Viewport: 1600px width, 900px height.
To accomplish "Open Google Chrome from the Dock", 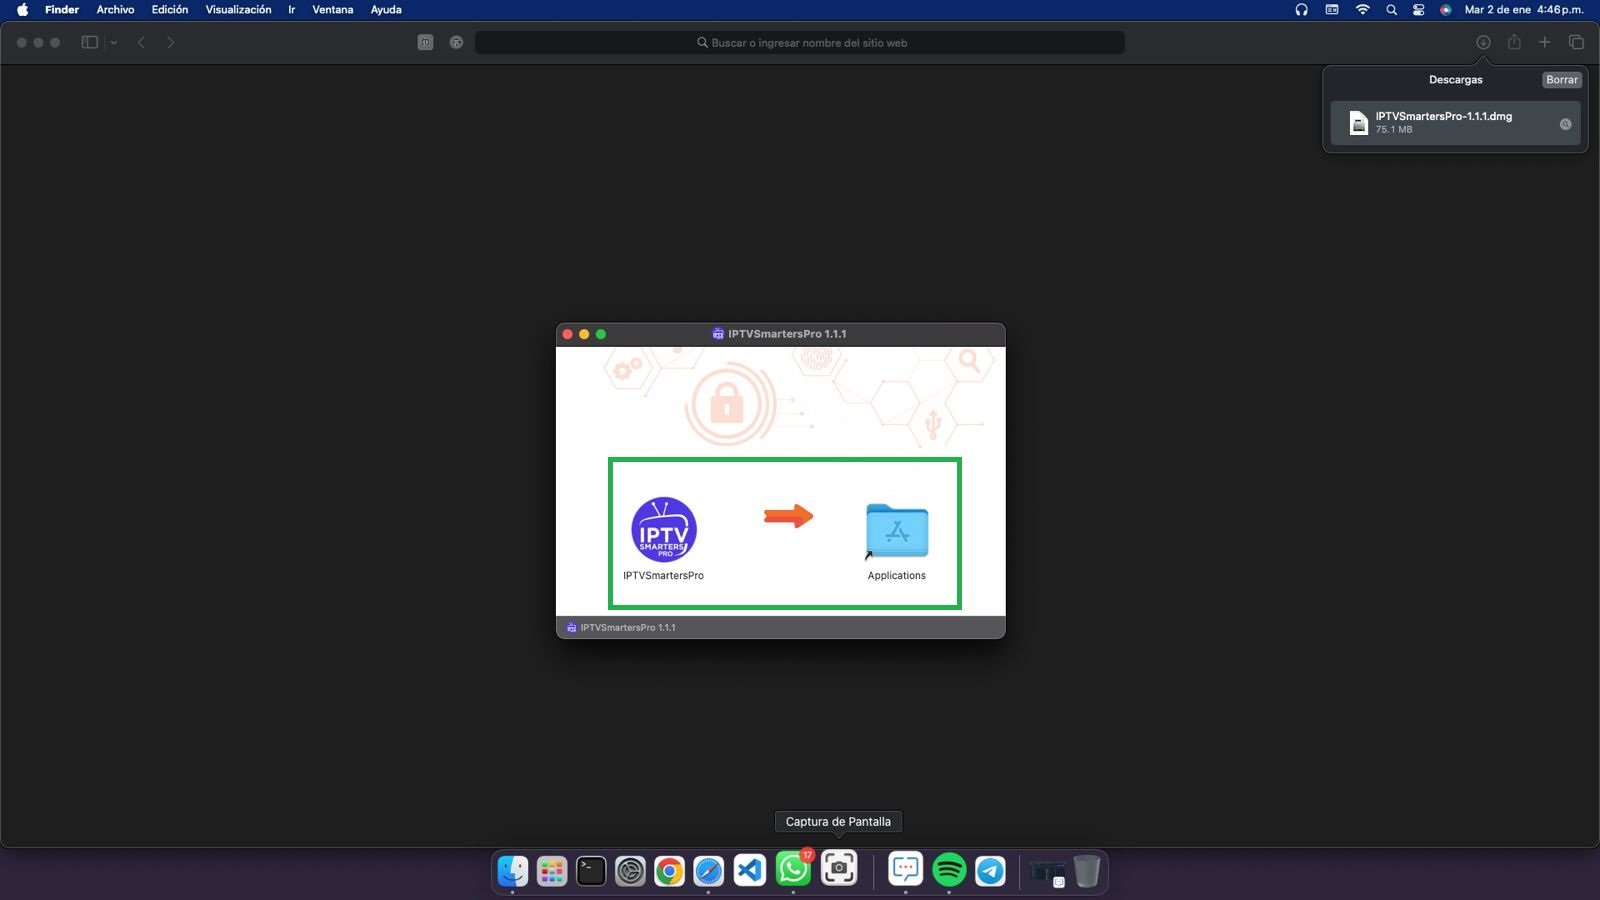I will point(669,871).
